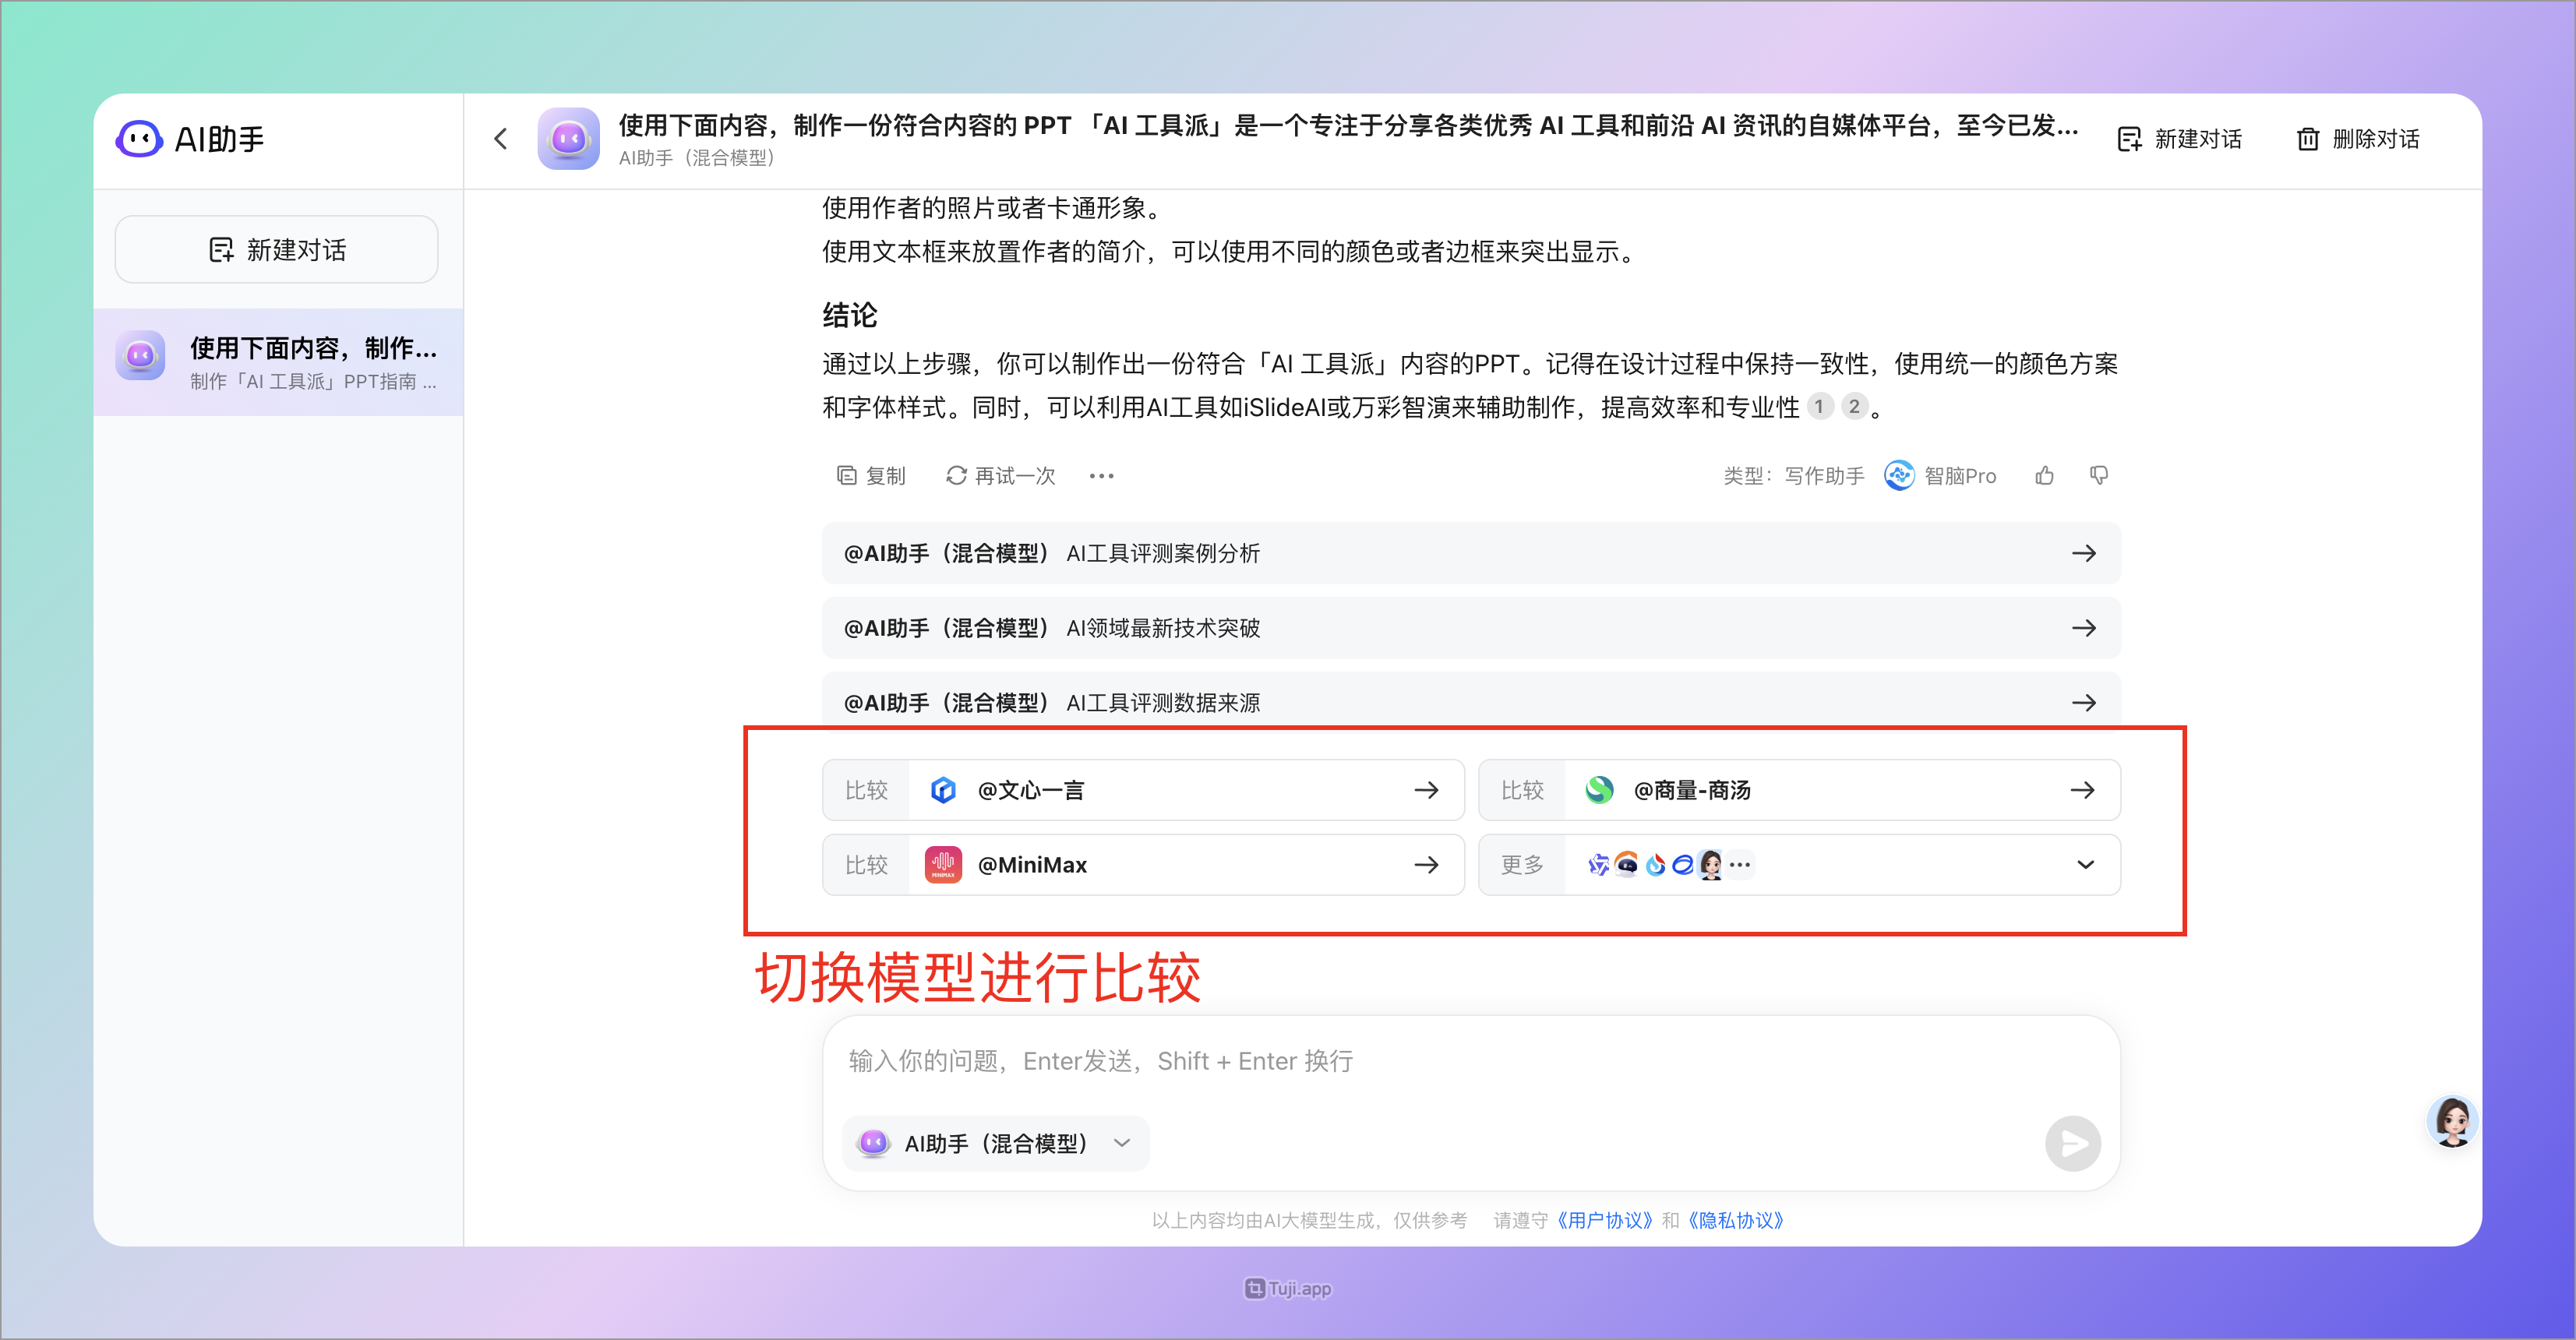Open the AI助手（混合模型） model selector
The image size is (2576, 1340).
click(997, 1144)
